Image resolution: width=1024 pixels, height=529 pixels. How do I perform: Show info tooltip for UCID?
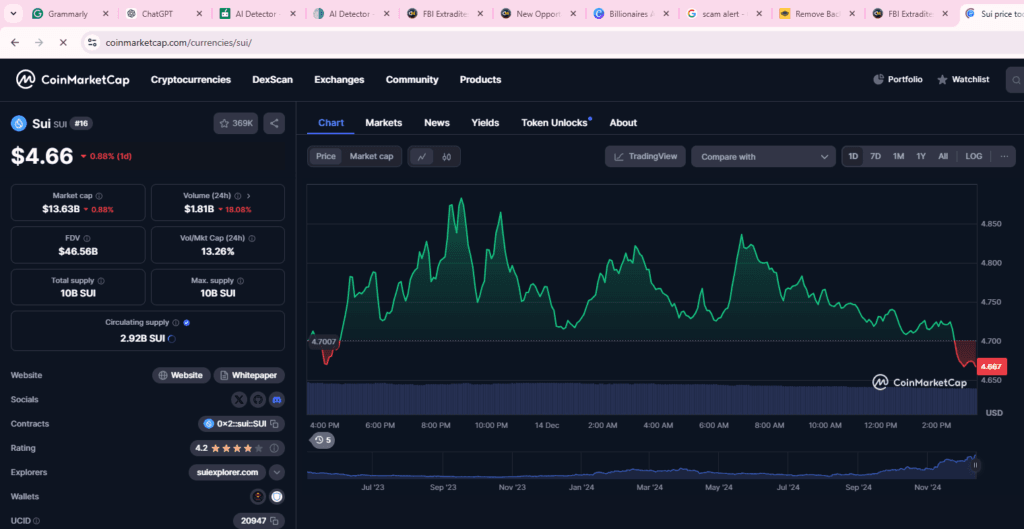[36, 521]
